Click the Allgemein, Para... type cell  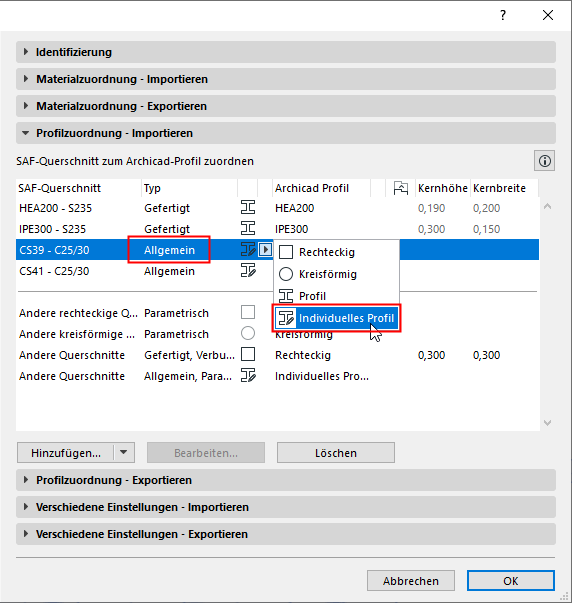coord(188,376)
